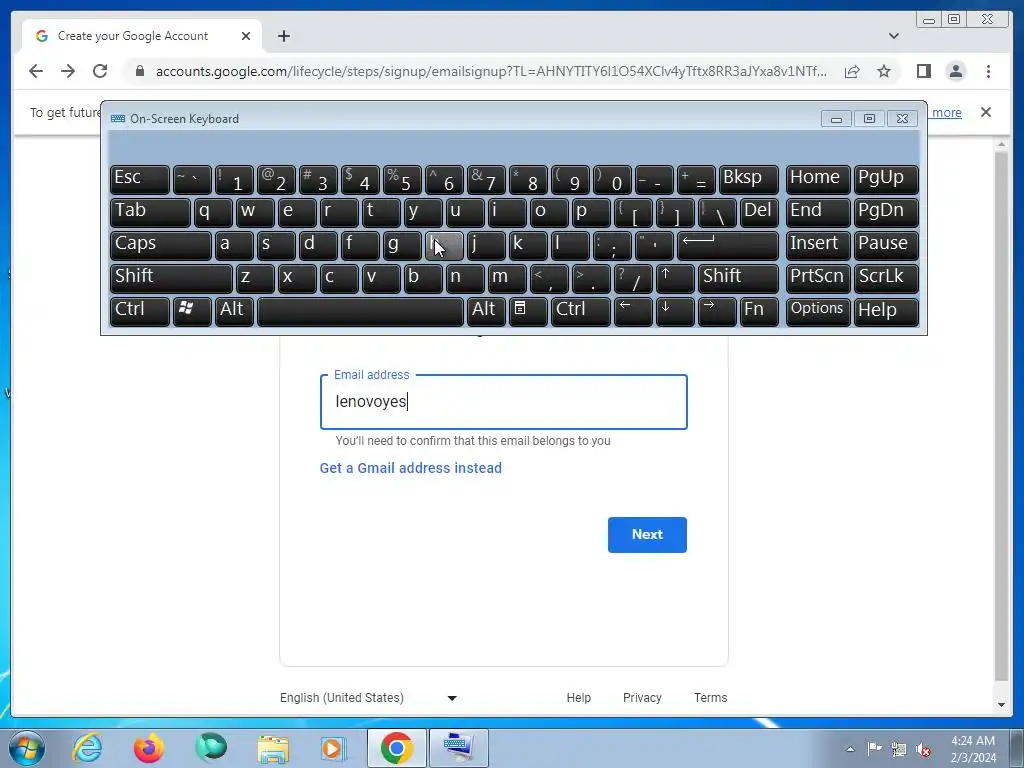Click the period key on On-Screen Keyboard
Screen dimensions: 1024x768
(591, 278)
